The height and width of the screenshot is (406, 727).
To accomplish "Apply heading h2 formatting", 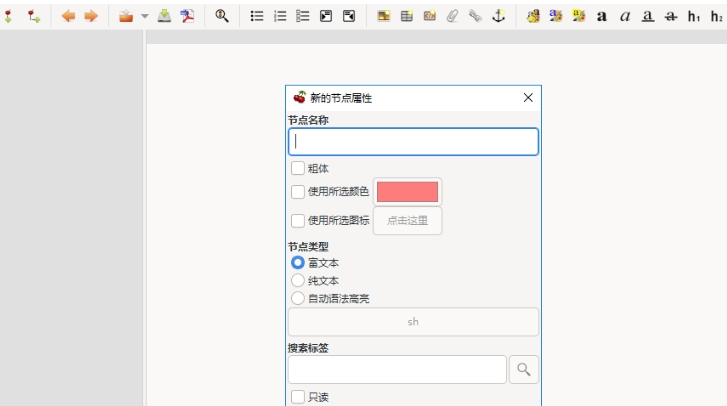I will 717,17.
